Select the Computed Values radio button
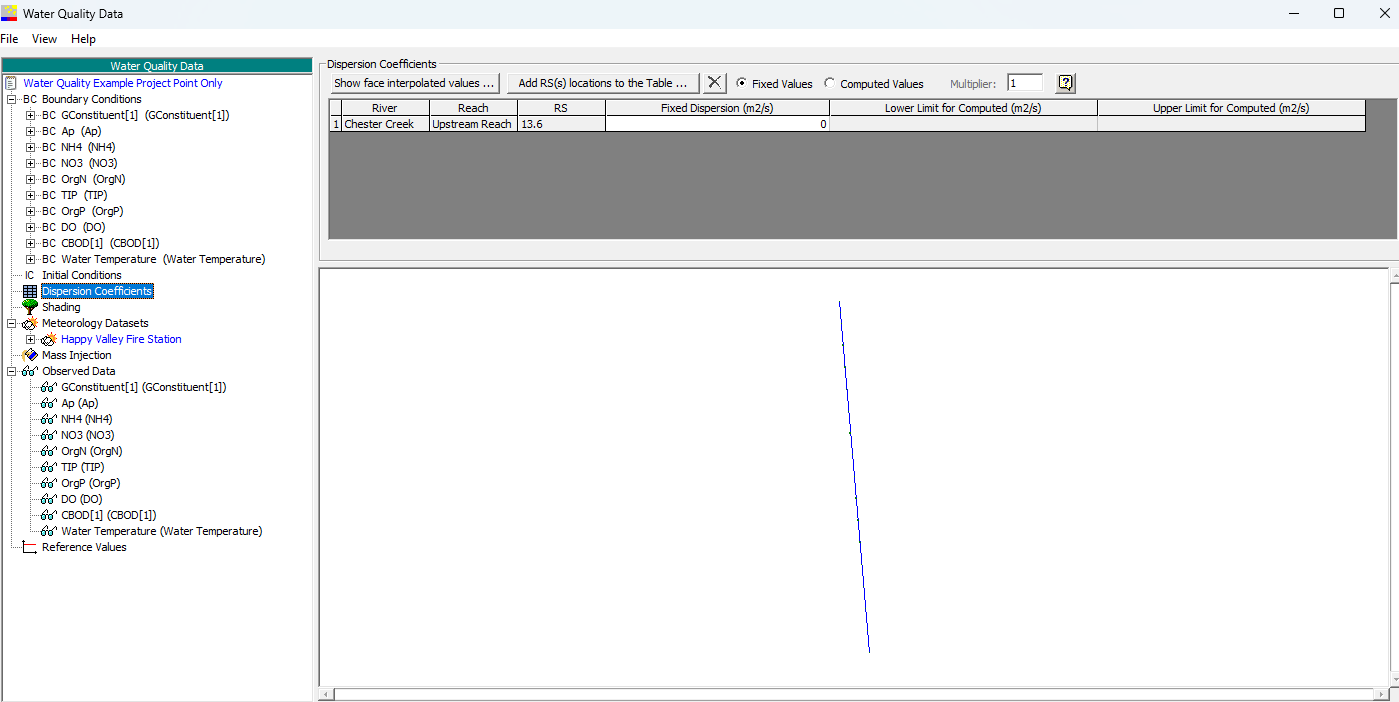 829,83
